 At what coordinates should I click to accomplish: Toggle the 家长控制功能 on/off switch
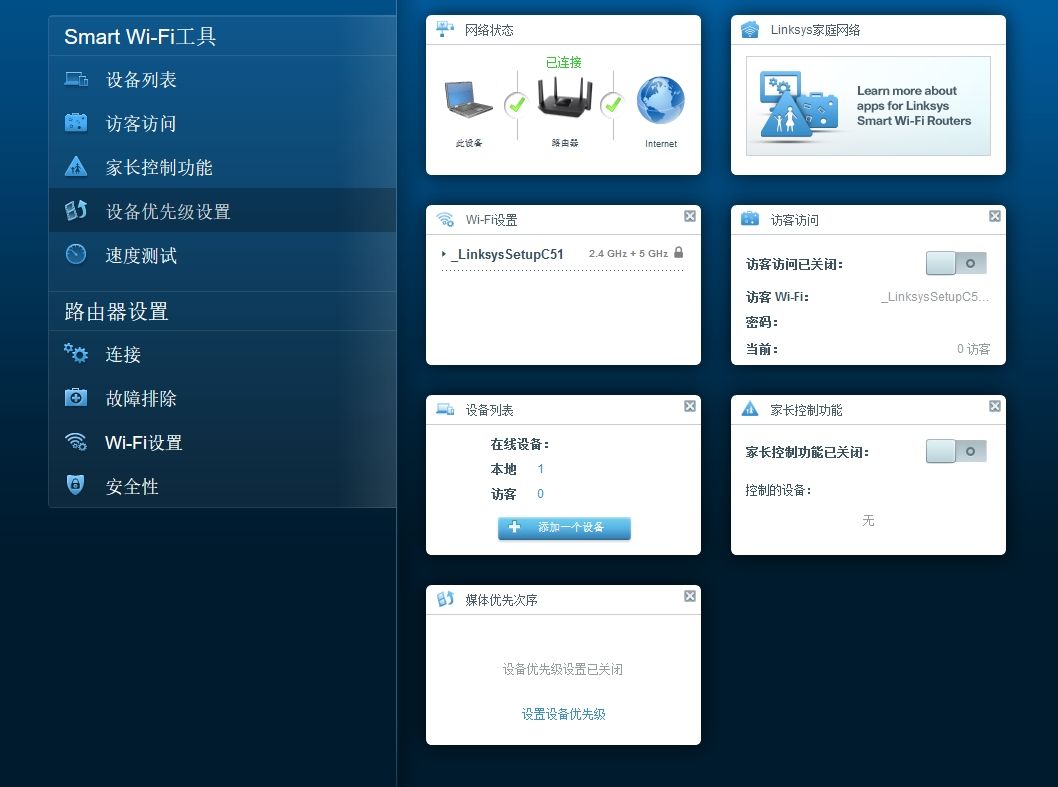click(x=956, y=451)
